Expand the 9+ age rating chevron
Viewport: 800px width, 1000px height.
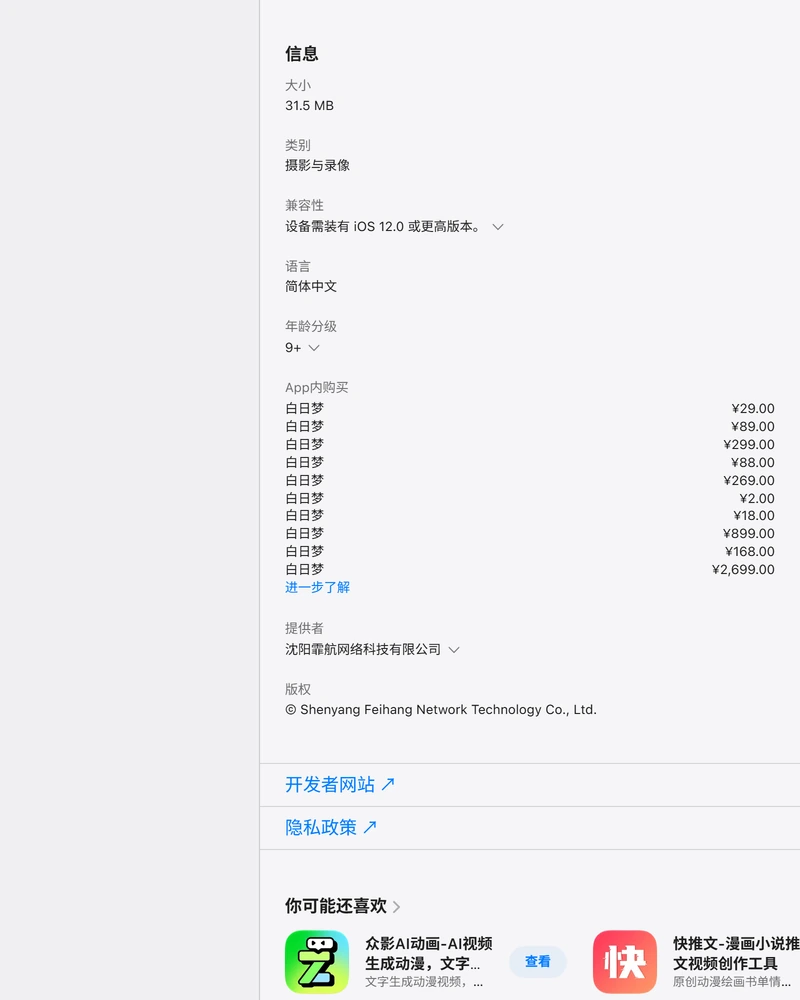click(314, 348)
